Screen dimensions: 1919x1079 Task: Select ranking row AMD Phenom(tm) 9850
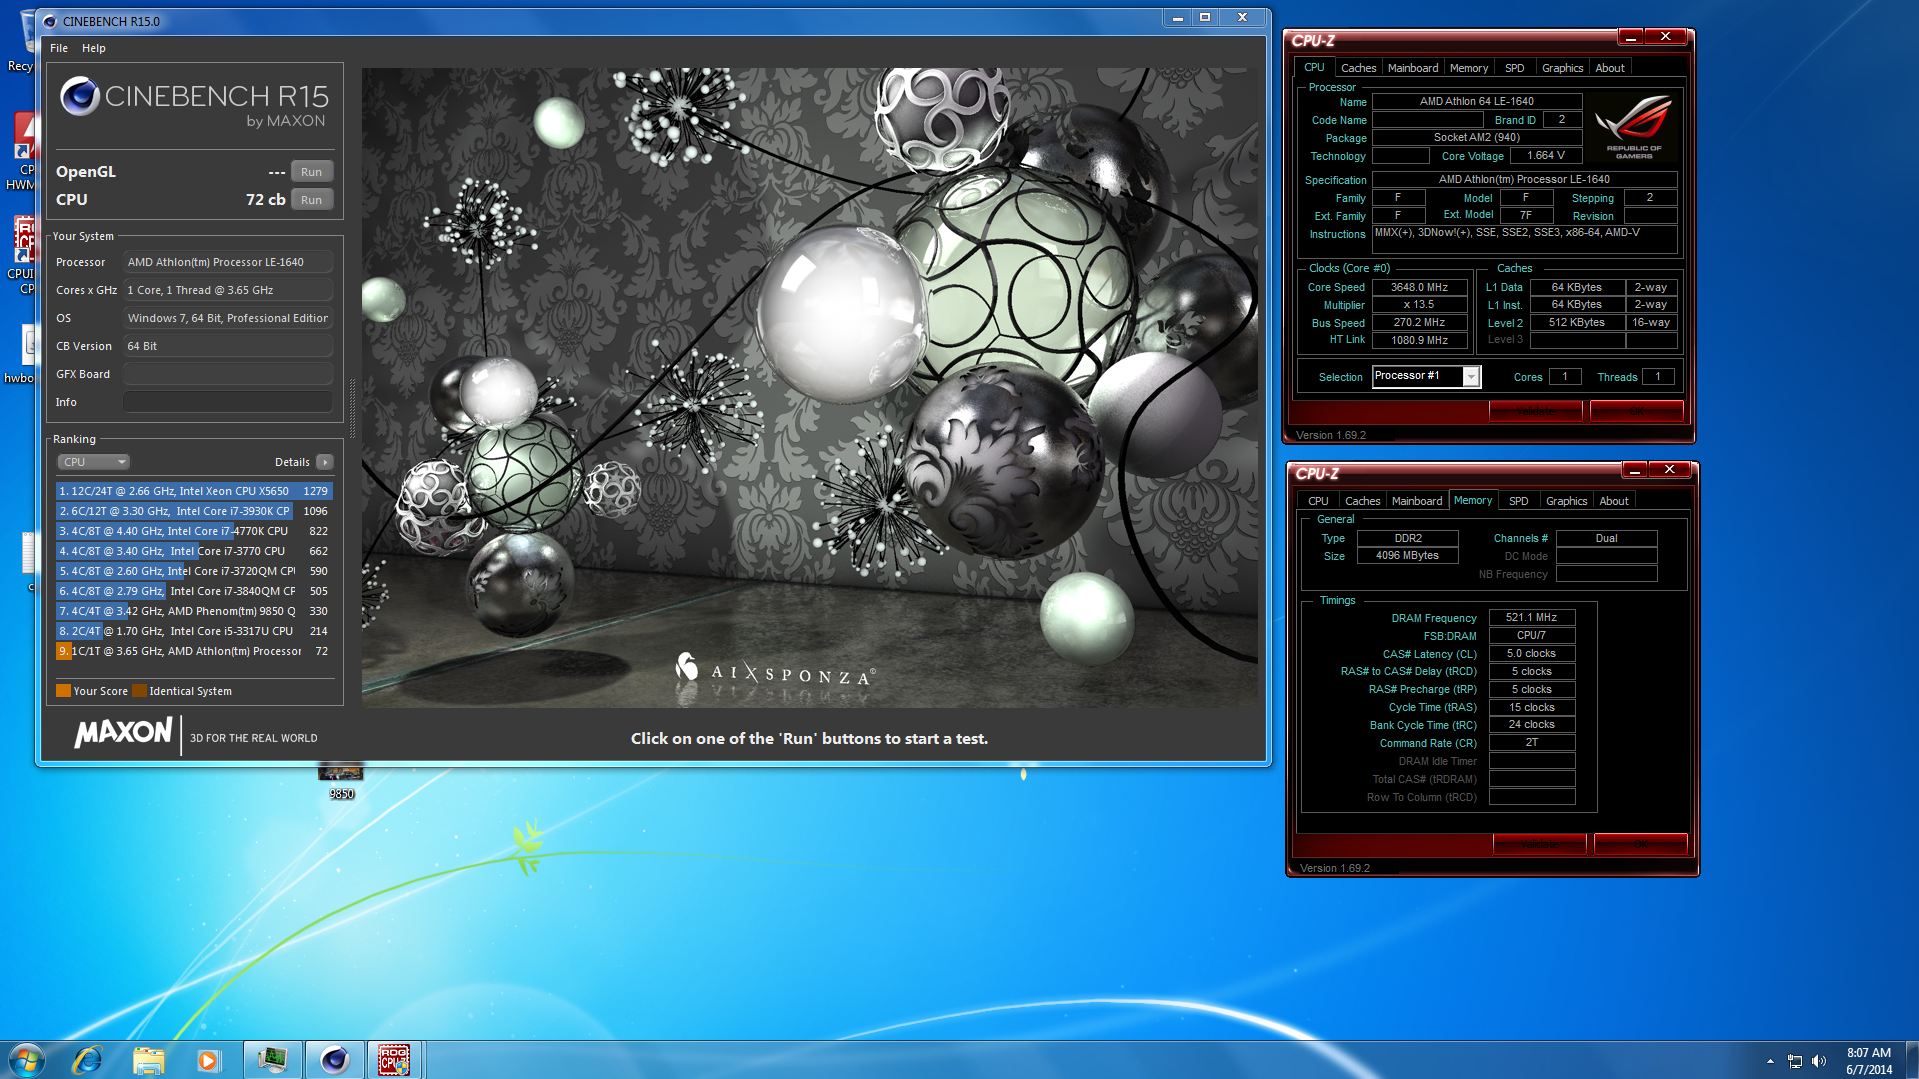(x=194, y=611)
